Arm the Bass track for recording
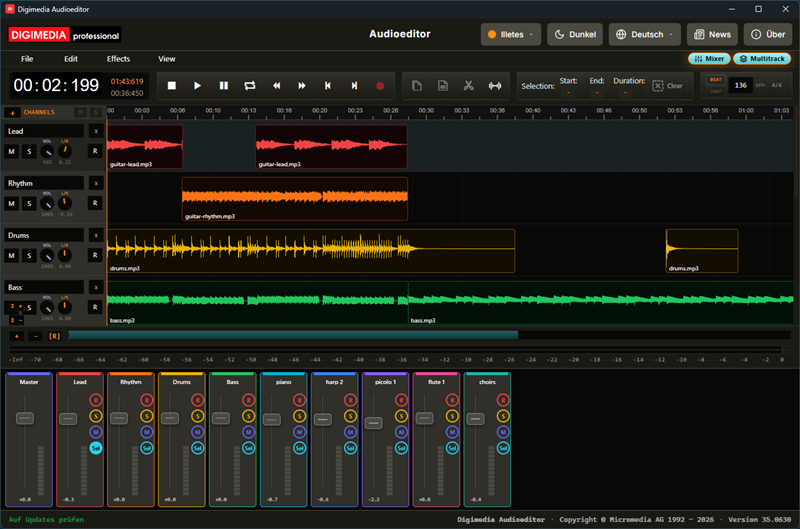 (x=95, y=307)
